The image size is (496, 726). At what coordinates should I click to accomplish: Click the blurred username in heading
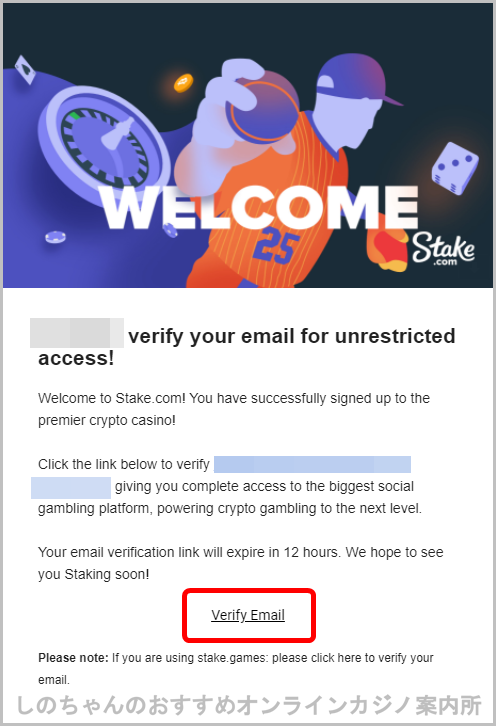coord(76,332)
